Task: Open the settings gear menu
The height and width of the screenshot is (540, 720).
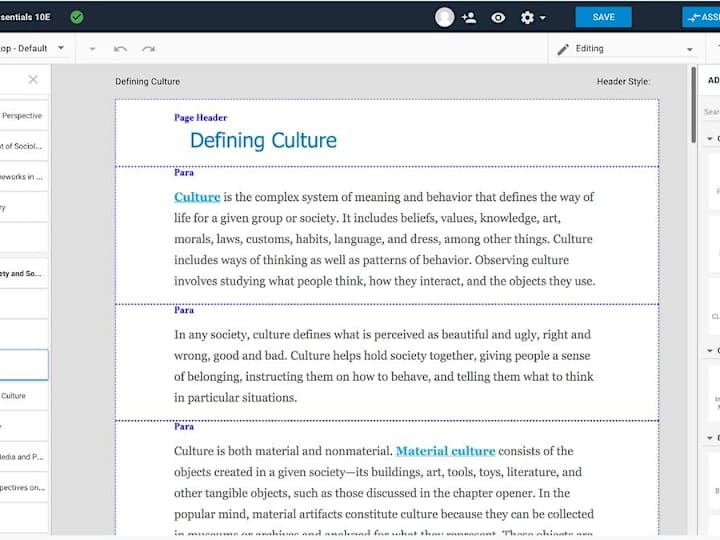Action: point(533,18)
